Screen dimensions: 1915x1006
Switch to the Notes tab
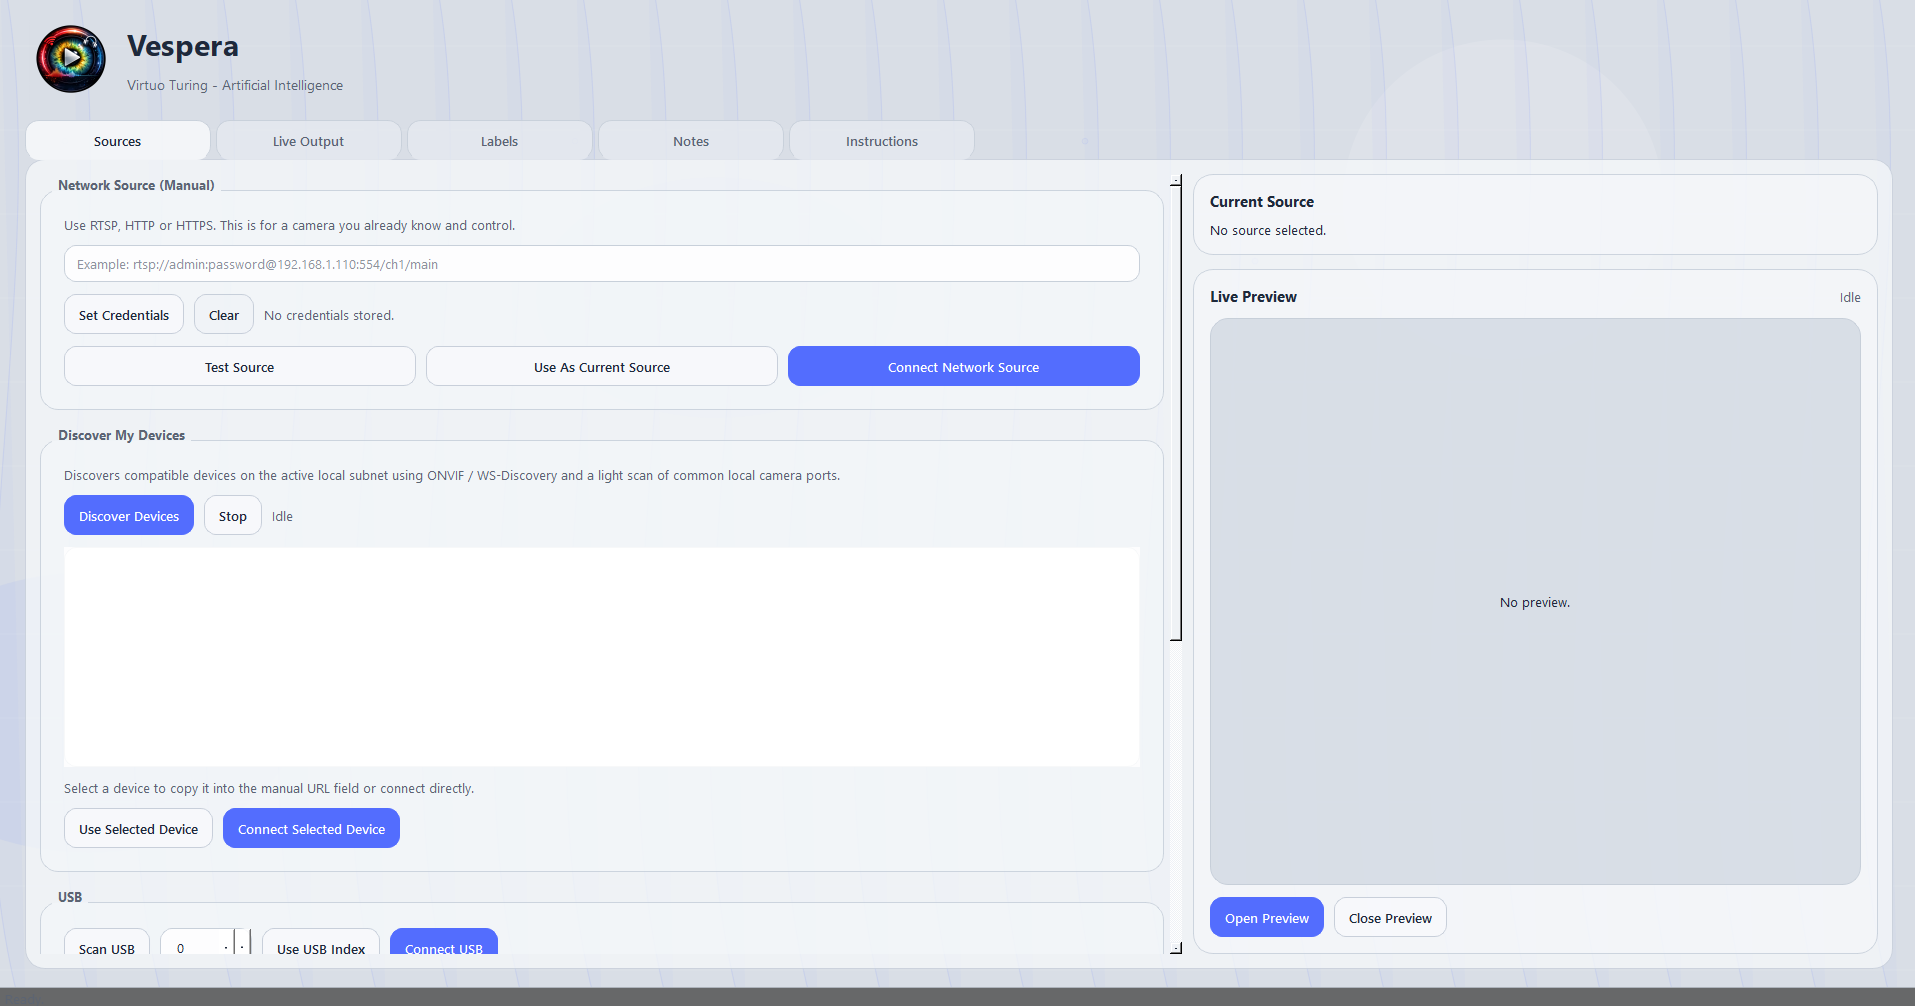tap(690, 140)
